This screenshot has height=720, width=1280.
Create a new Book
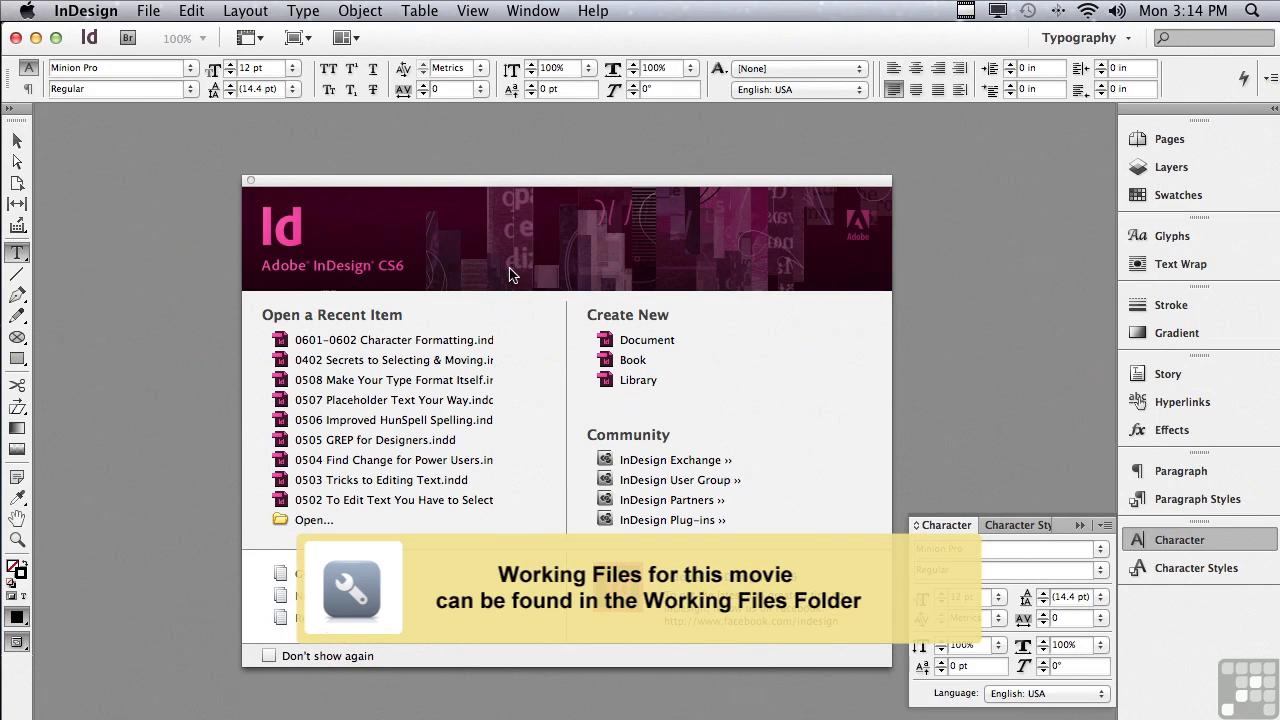point(633,360)
